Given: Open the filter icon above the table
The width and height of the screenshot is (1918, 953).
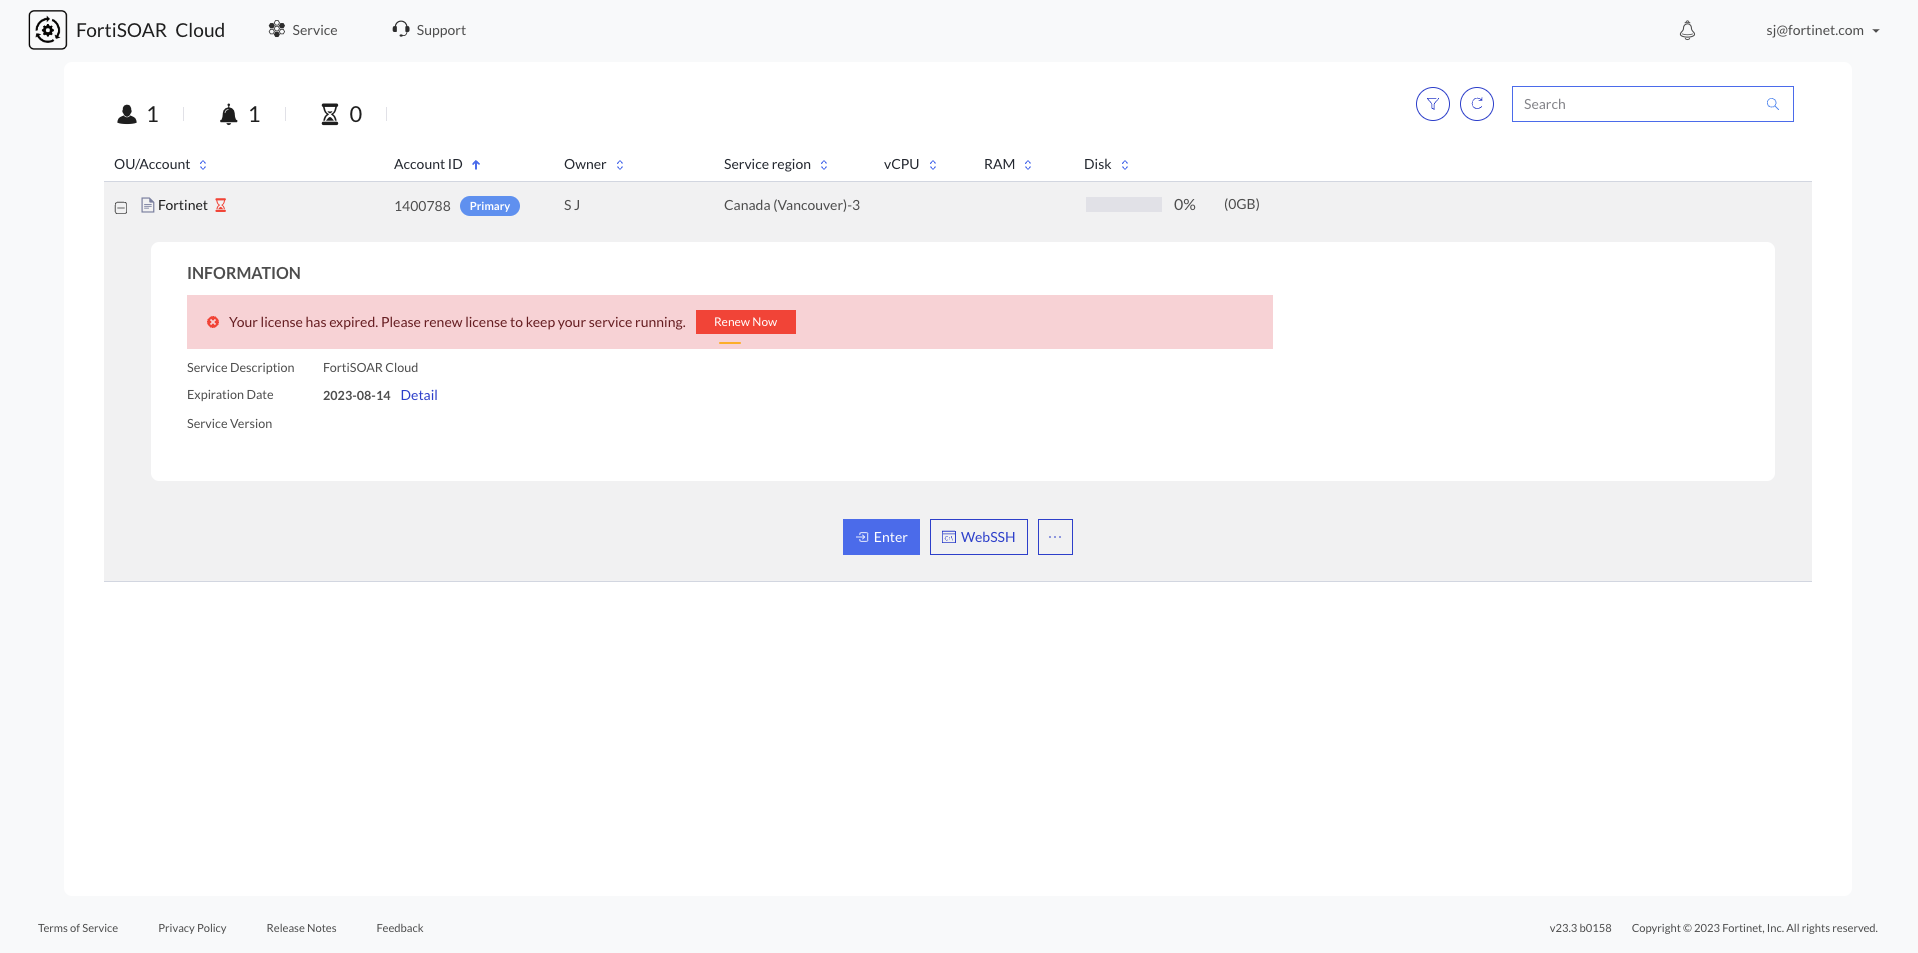Looking at the screenshot, I should point(1432,103).
